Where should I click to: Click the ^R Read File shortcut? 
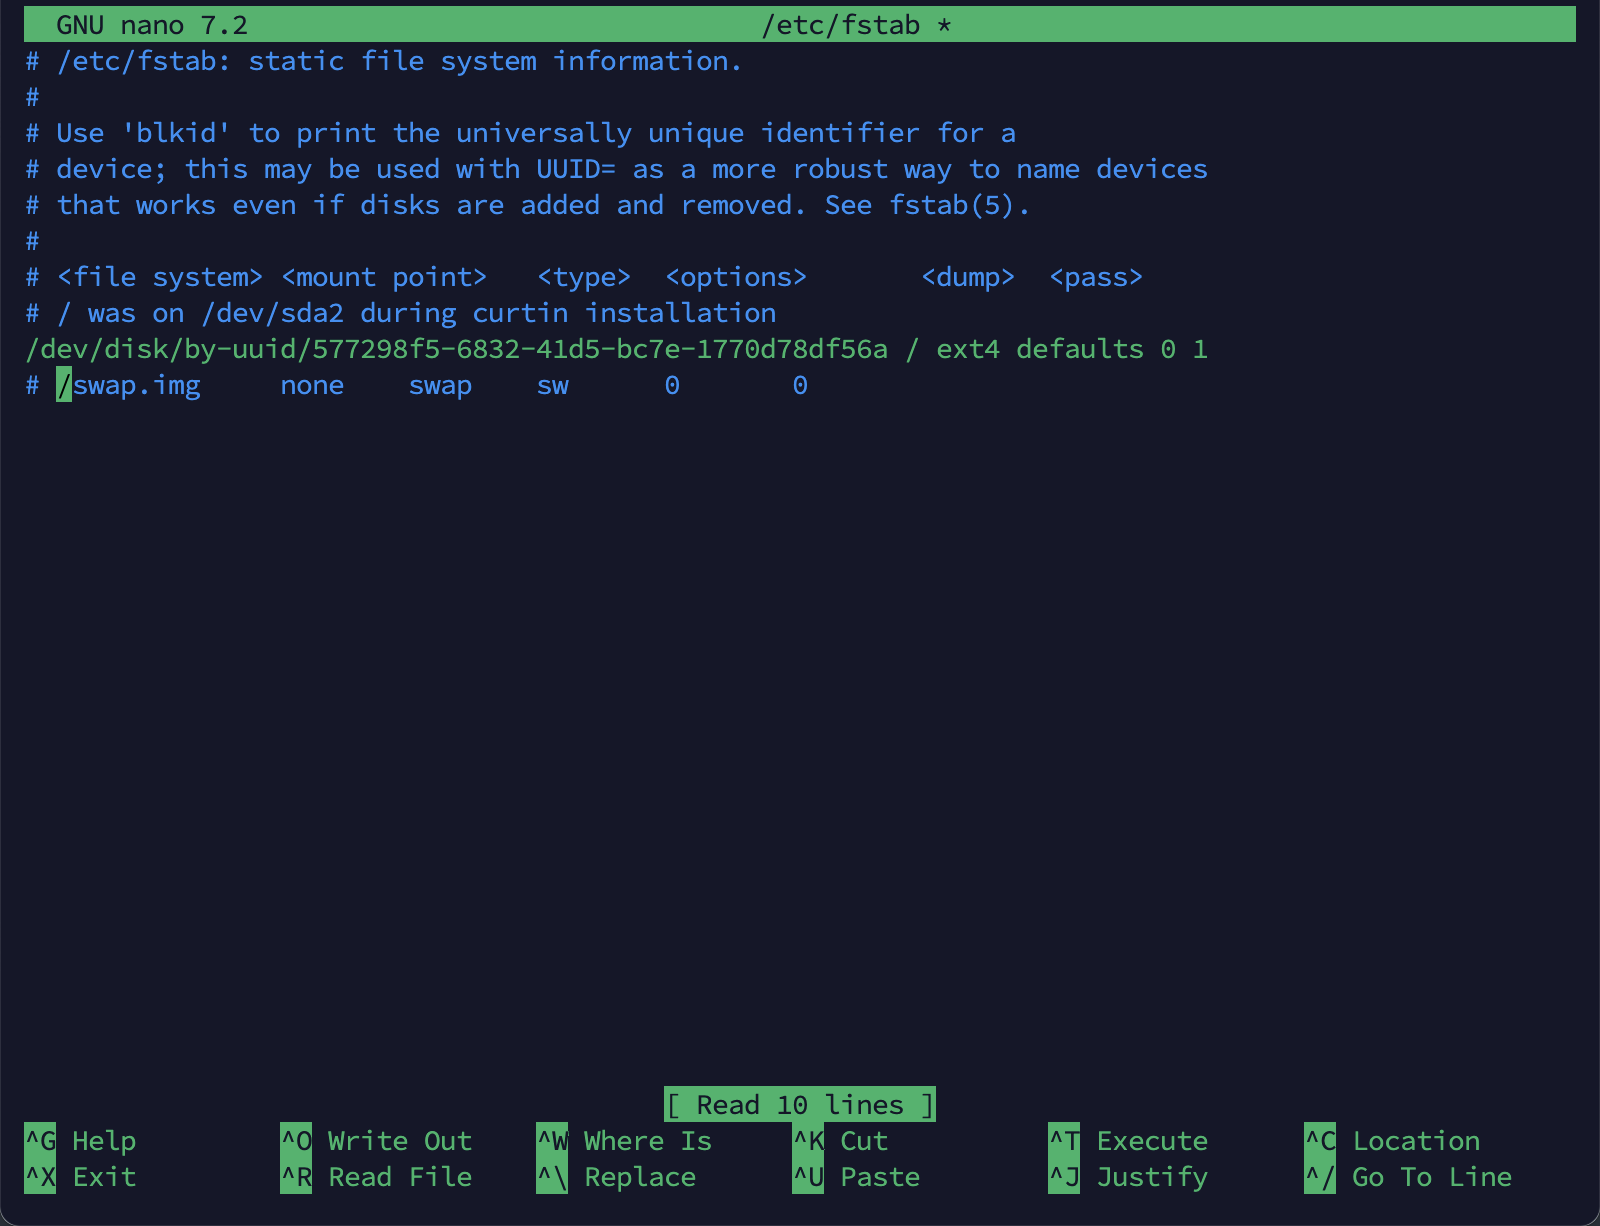(x=376, y=1177)
